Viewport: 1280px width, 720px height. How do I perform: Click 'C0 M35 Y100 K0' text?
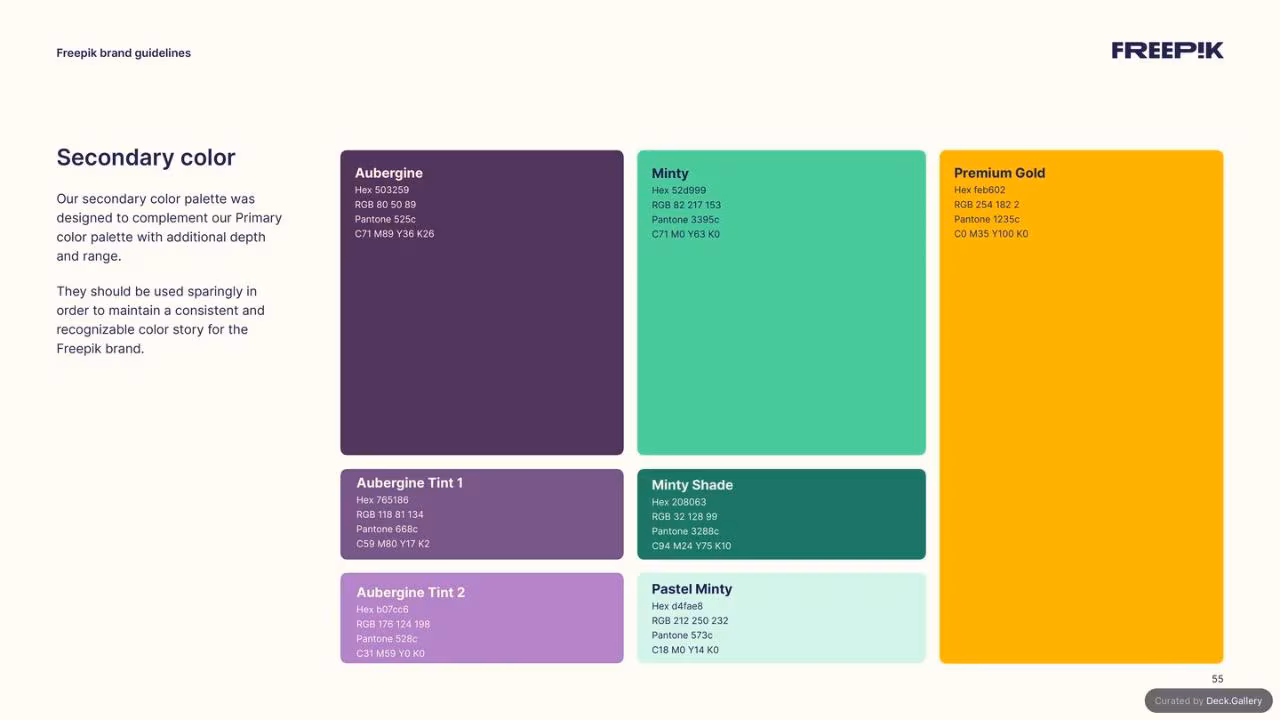(x=991, y=234)
